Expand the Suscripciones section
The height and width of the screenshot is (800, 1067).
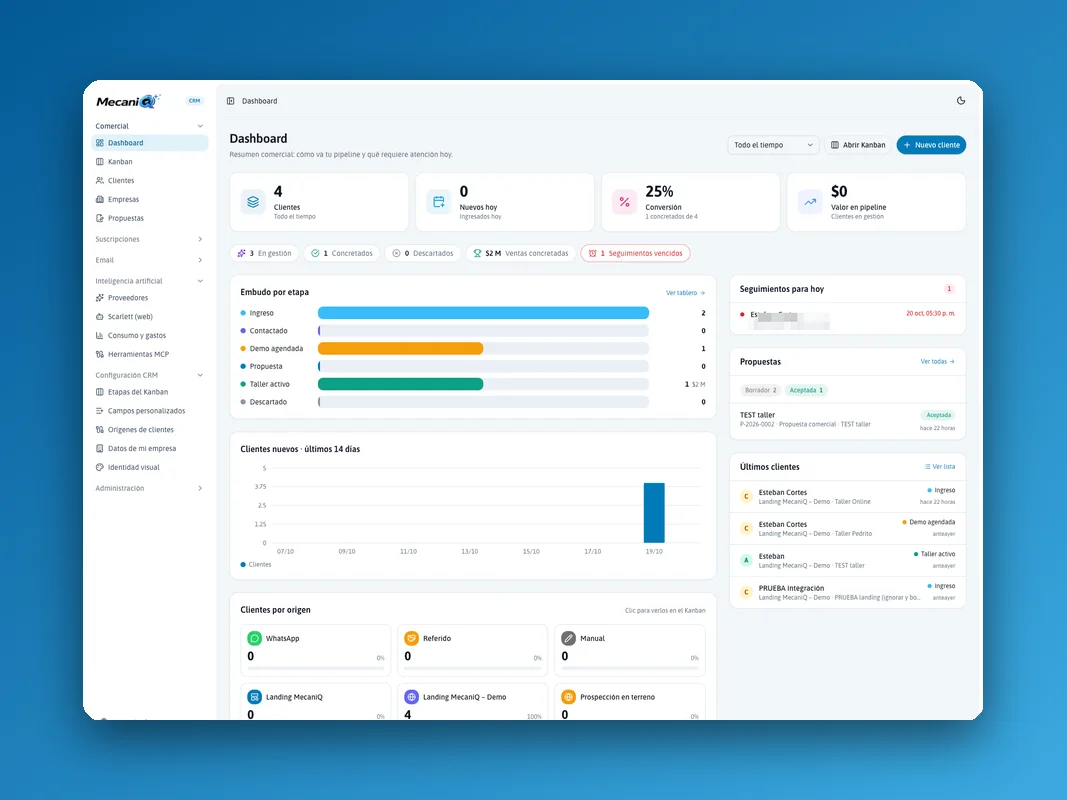tap(150, 239)
